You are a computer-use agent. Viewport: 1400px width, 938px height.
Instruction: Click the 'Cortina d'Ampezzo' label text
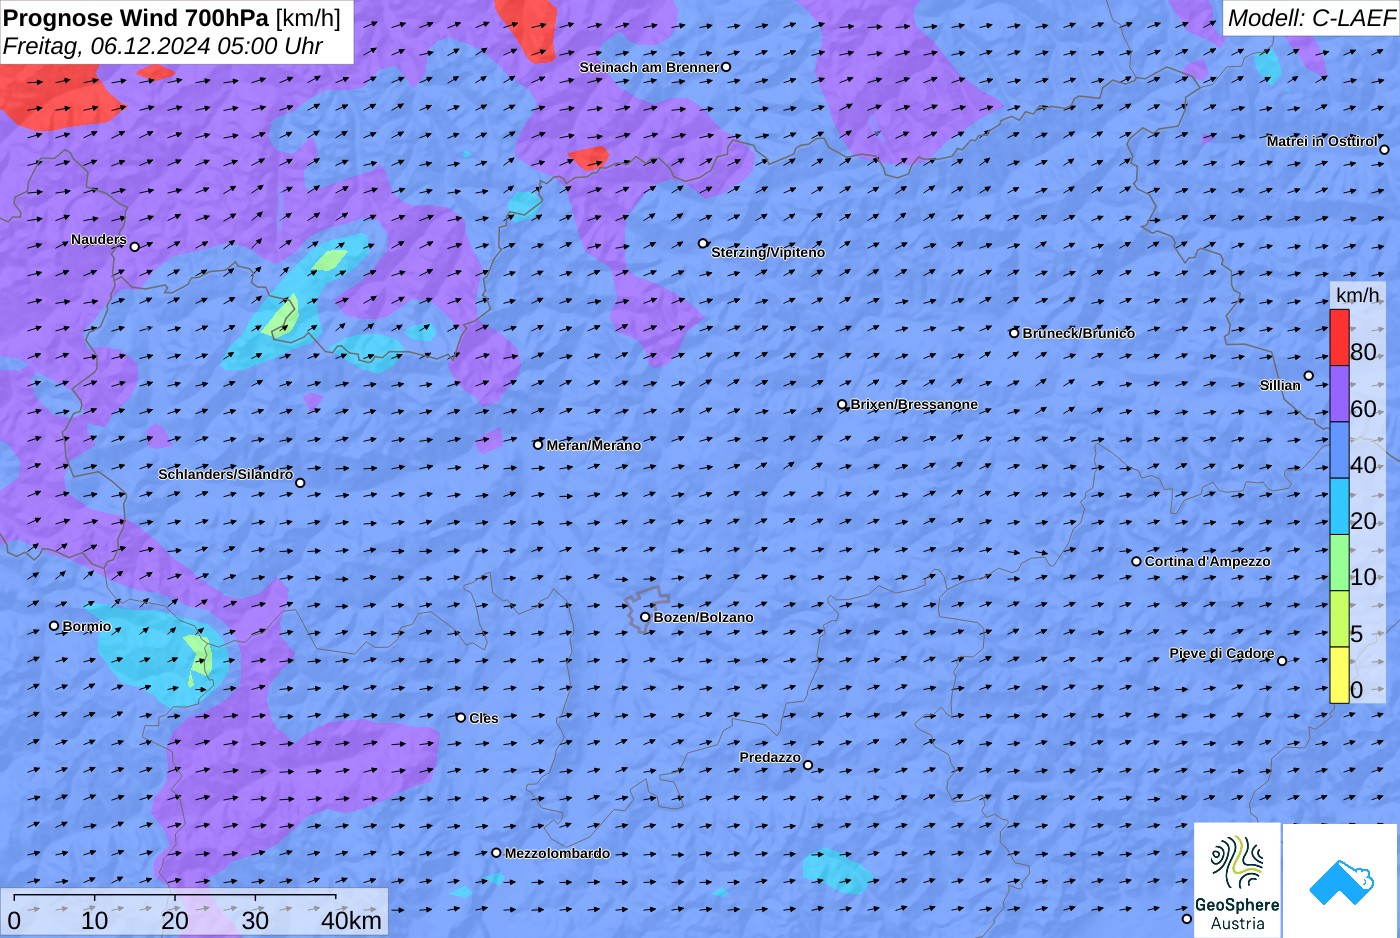tap(1207, 561)
